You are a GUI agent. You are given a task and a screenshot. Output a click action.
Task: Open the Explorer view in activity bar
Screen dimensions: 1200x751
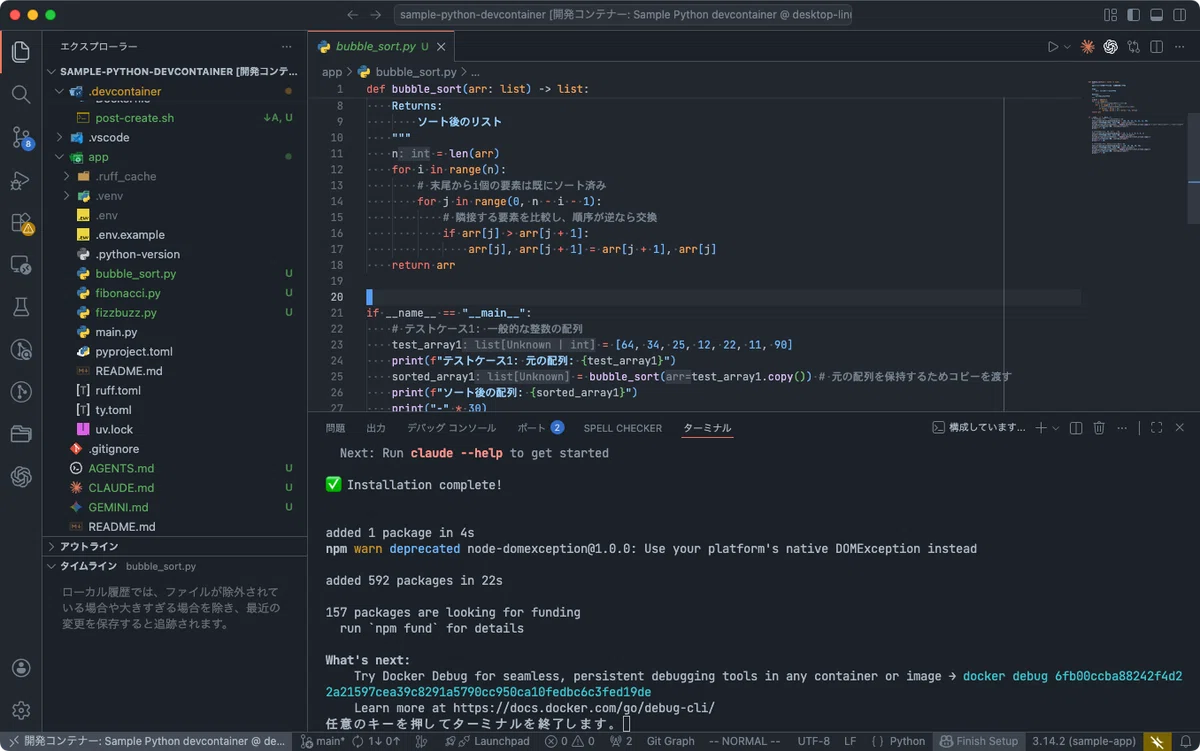tap(21, 51)
